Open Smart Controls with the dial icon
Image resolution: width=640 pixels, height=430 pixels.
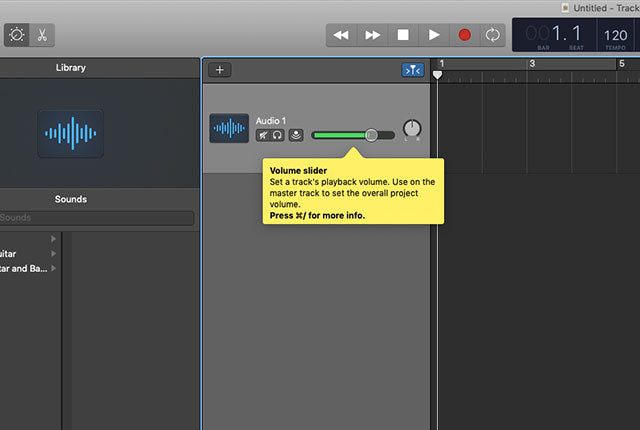click(17, 34)
